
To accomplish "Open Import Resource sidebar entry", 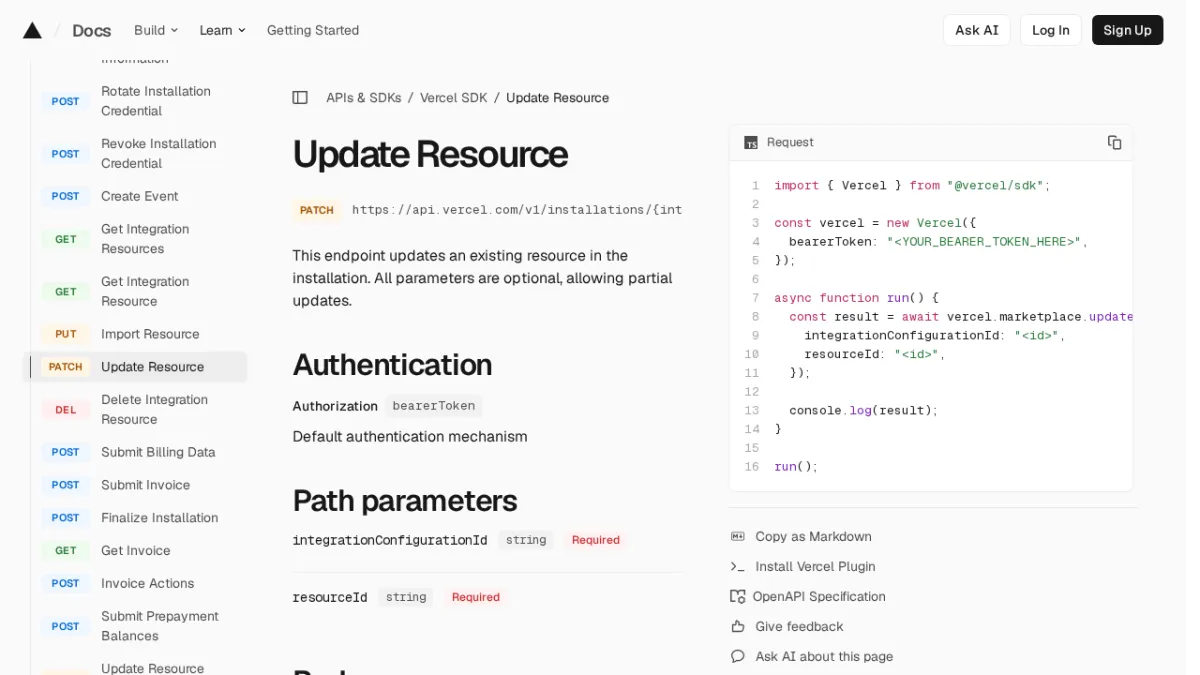I will [150, 334].
